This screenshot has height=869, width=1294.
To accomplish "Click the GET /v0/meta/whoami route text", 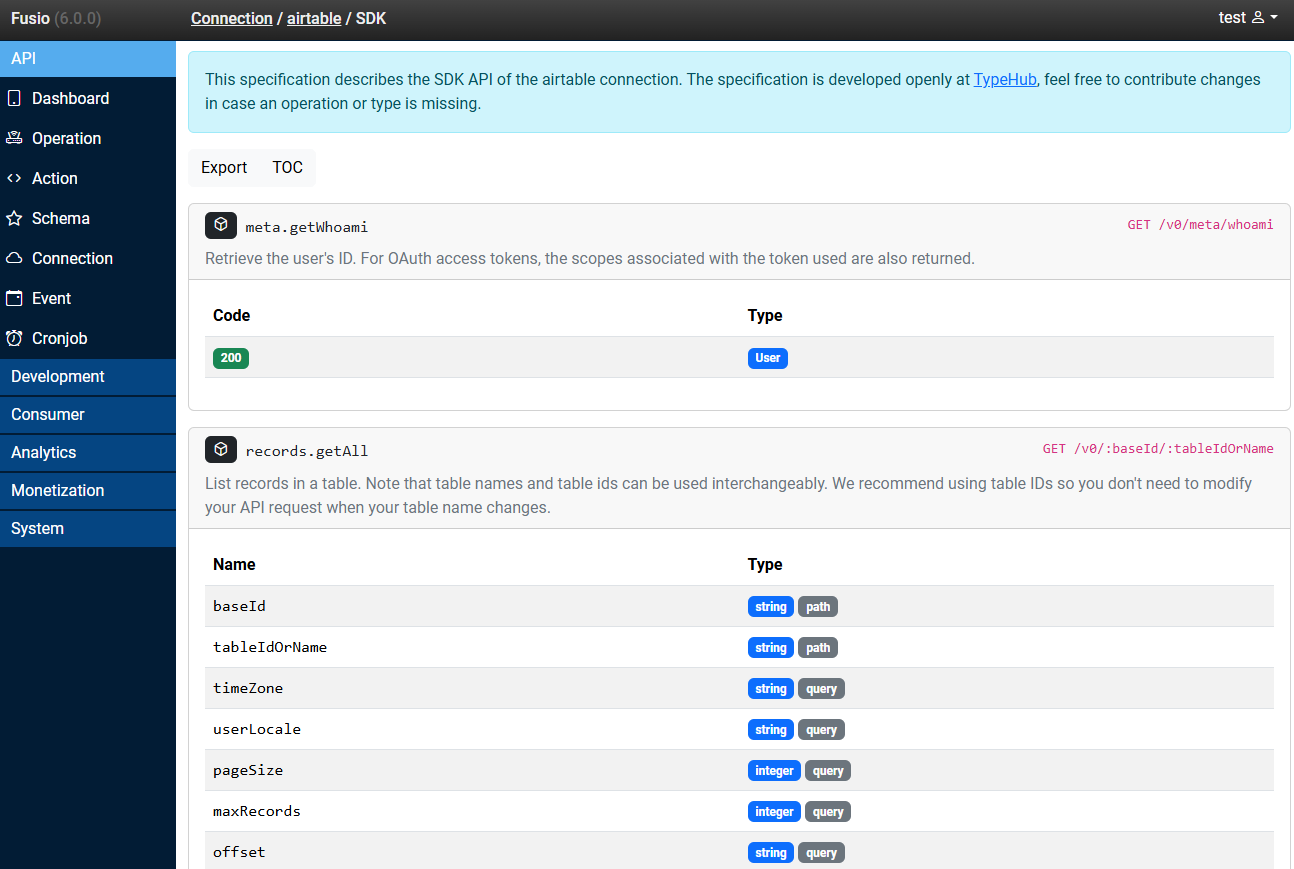I will (1201, 225).
